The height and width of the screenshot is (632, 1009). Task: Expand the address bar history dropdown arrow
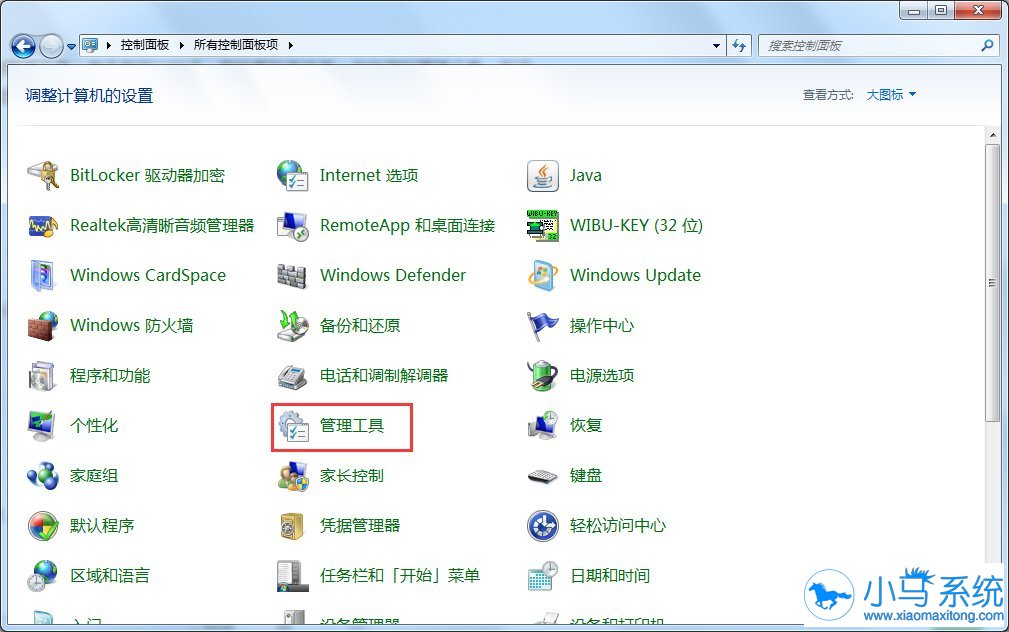[x=716, y=46]
